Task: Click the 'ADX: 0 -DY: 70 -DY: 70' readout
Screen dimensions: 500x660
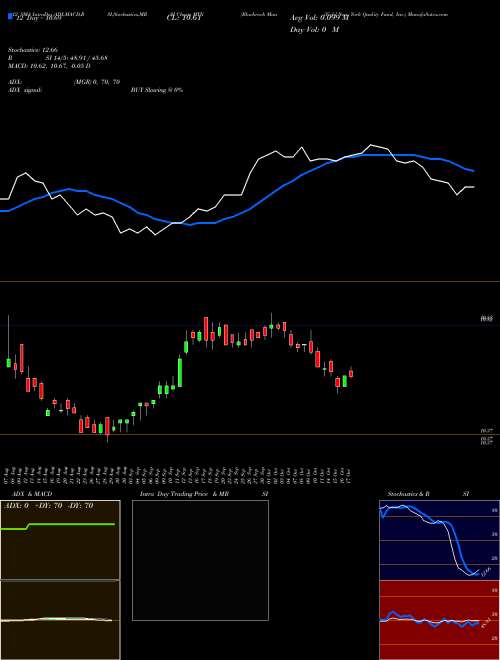Action: click(48, 505)
